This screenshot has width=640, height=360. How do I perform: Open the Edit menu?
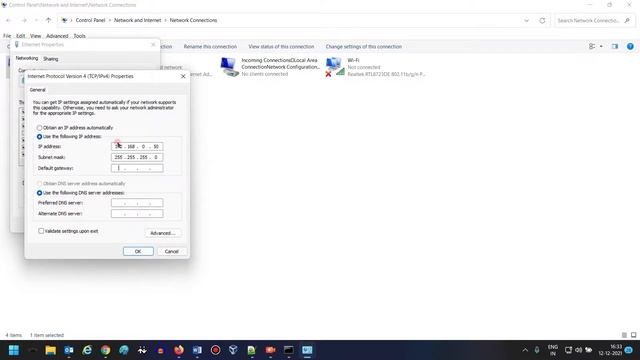tap(21, 36)
